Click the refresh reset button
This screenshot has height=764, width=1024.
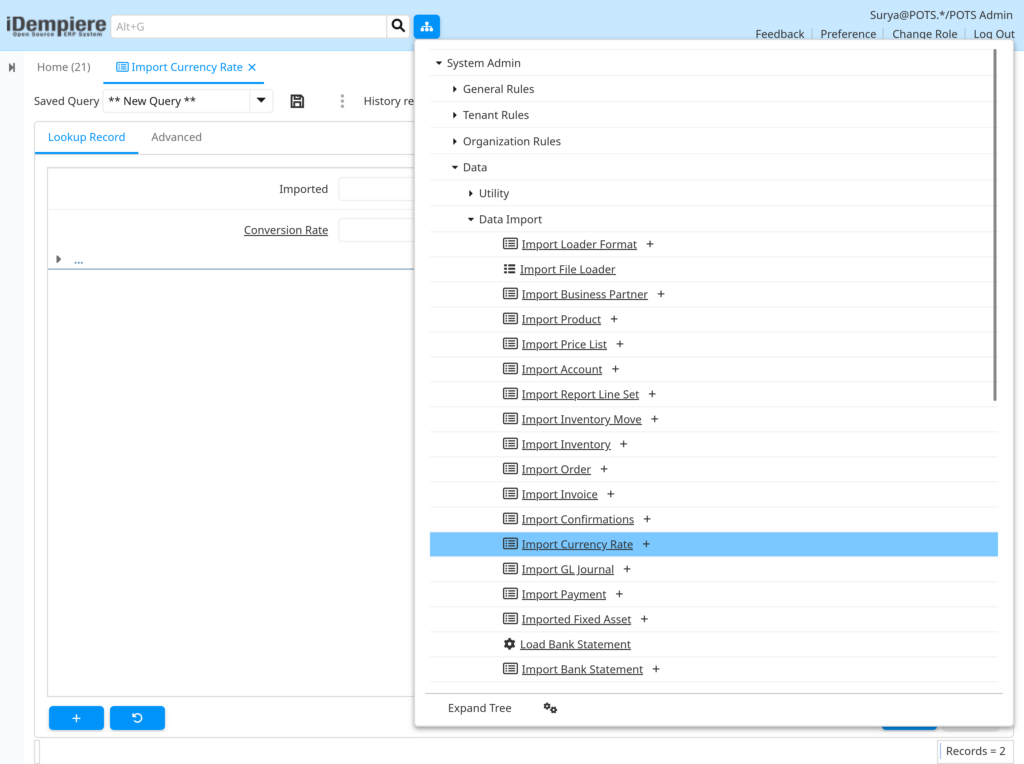point(137,718)
